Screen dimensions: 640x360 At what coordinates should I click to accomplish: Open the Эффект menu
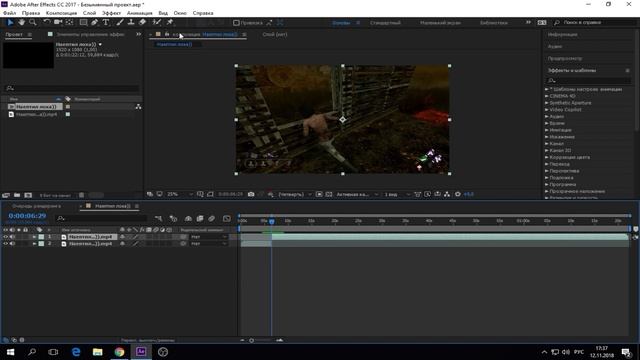tap(111, 13)
